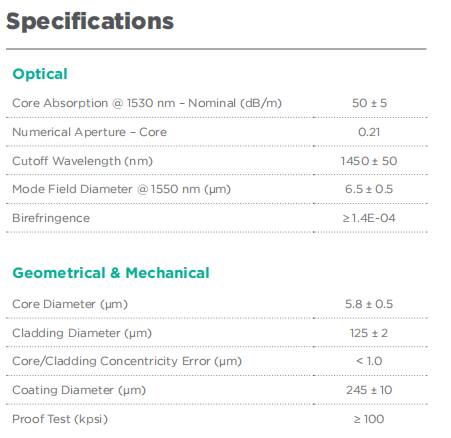
Task: Select the Core Diameter (µm) label
Action: [x=70, y=304]
